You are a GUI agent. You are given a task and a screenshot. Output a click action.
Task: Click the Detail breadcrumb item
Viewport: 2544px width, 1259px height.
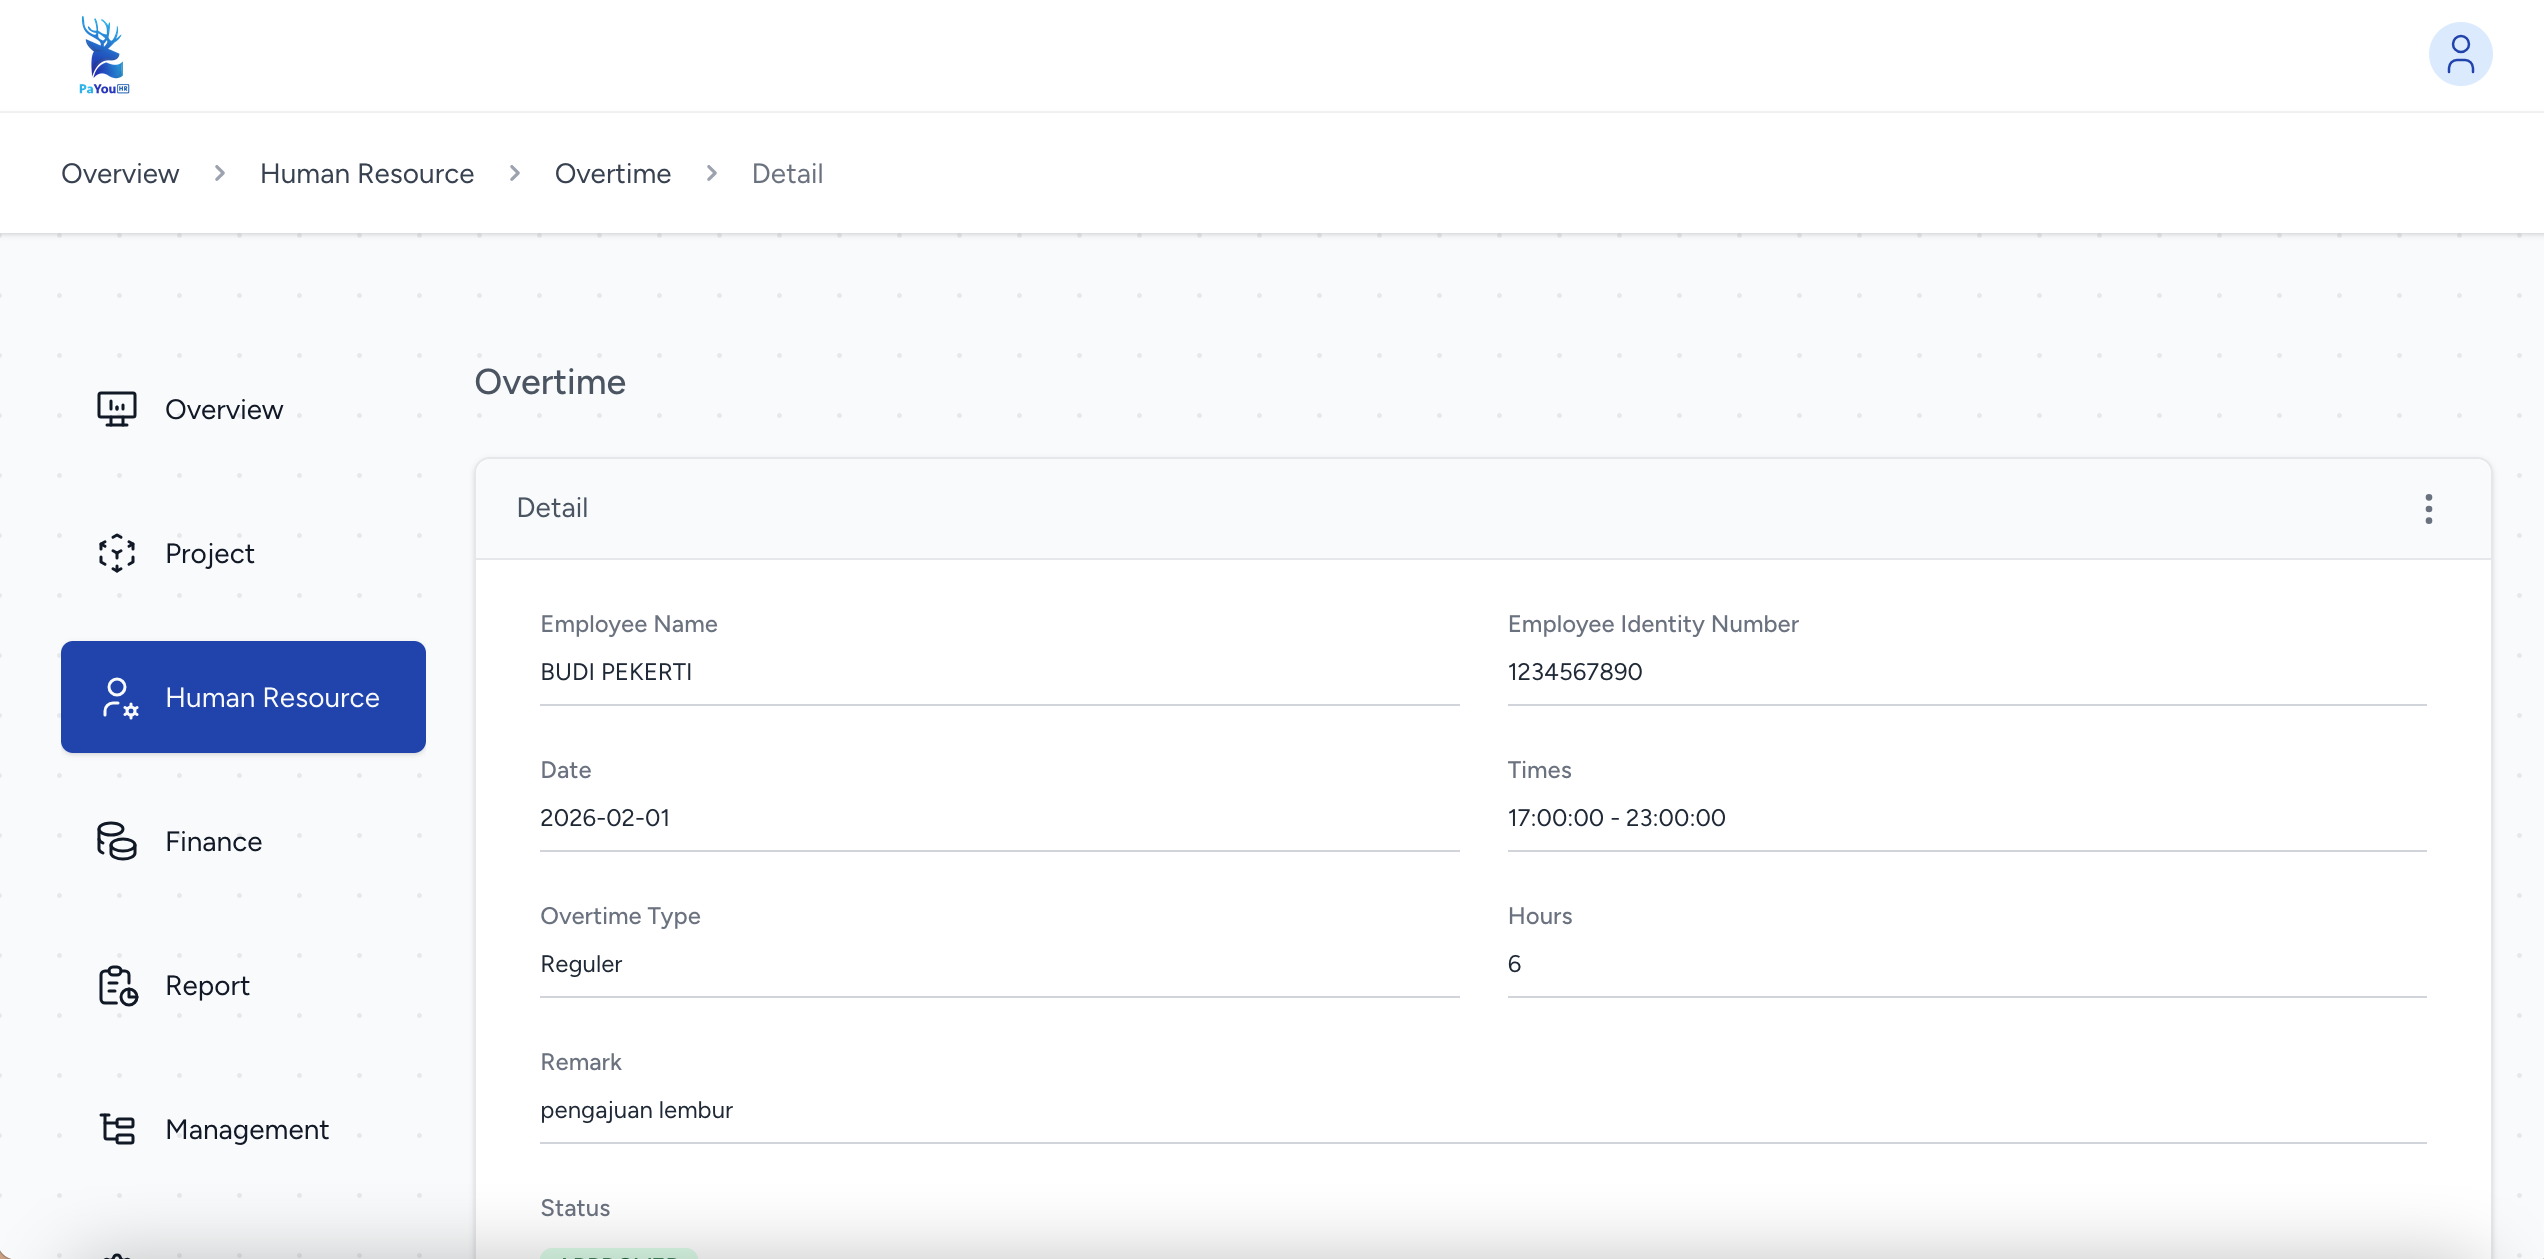click(x=787, y=174)
